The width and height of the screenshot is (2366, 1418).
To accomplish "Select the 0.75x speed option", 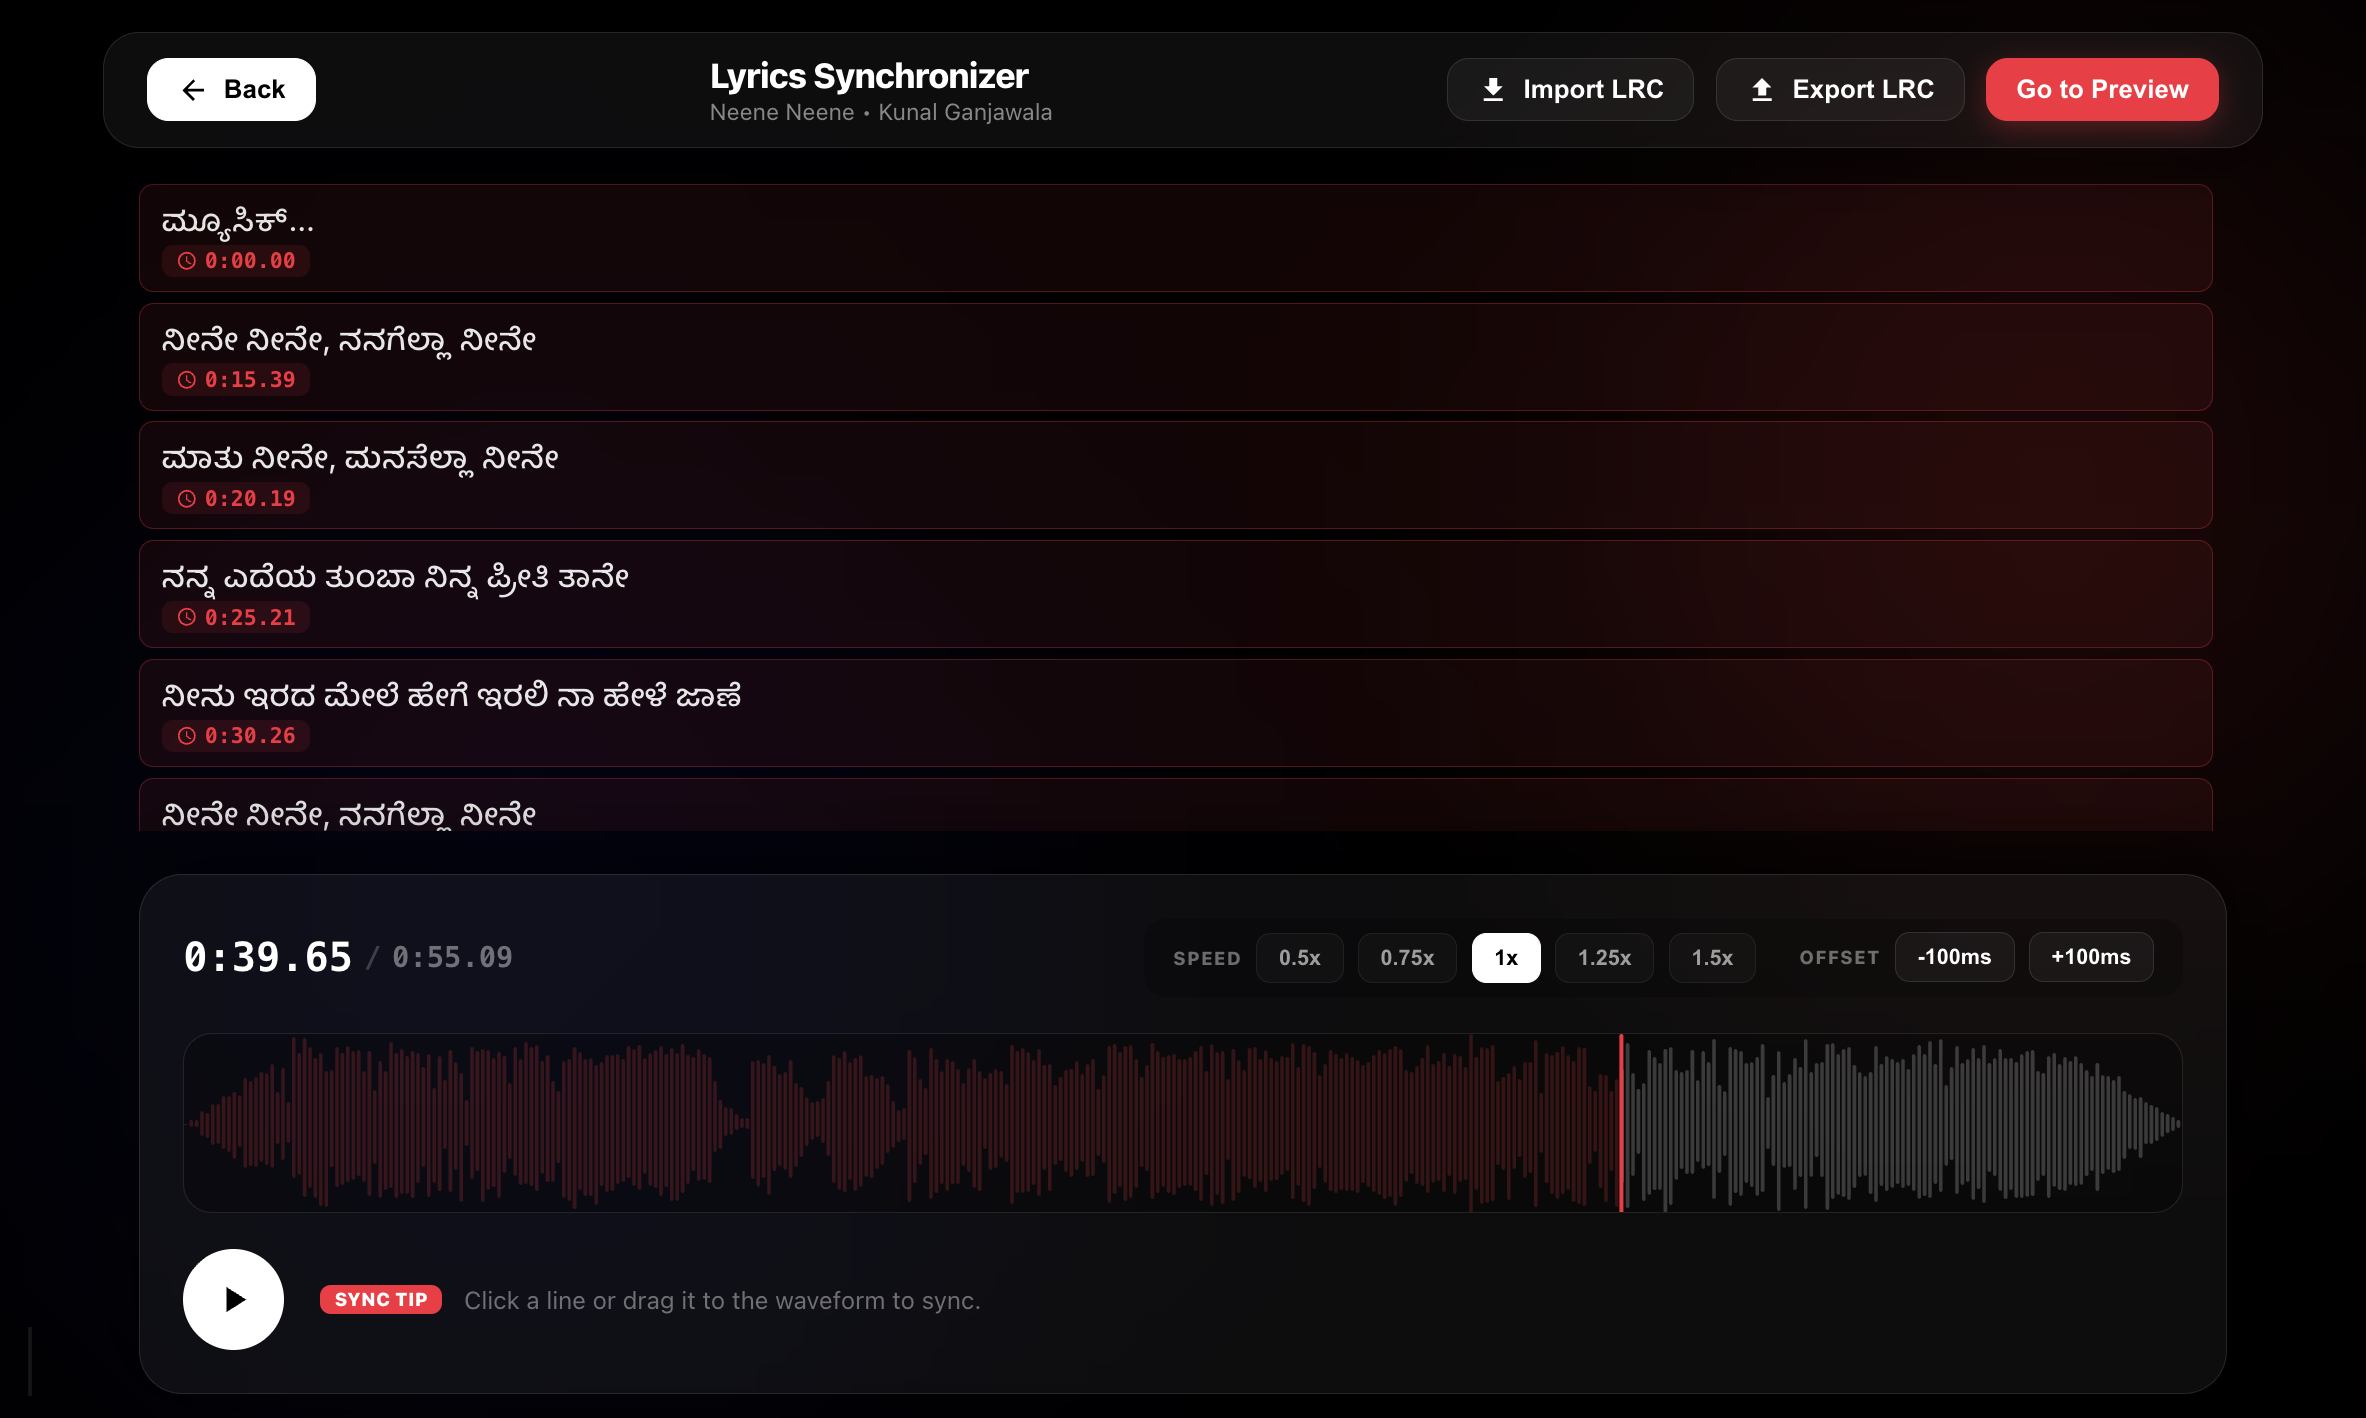I will pos(1407,958).
